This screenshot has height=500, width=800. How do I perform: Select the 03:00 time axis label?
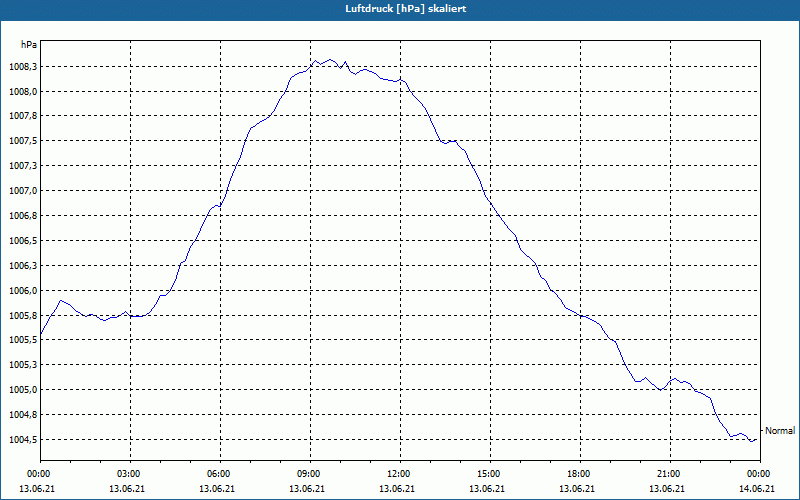[x=131, y=473]
